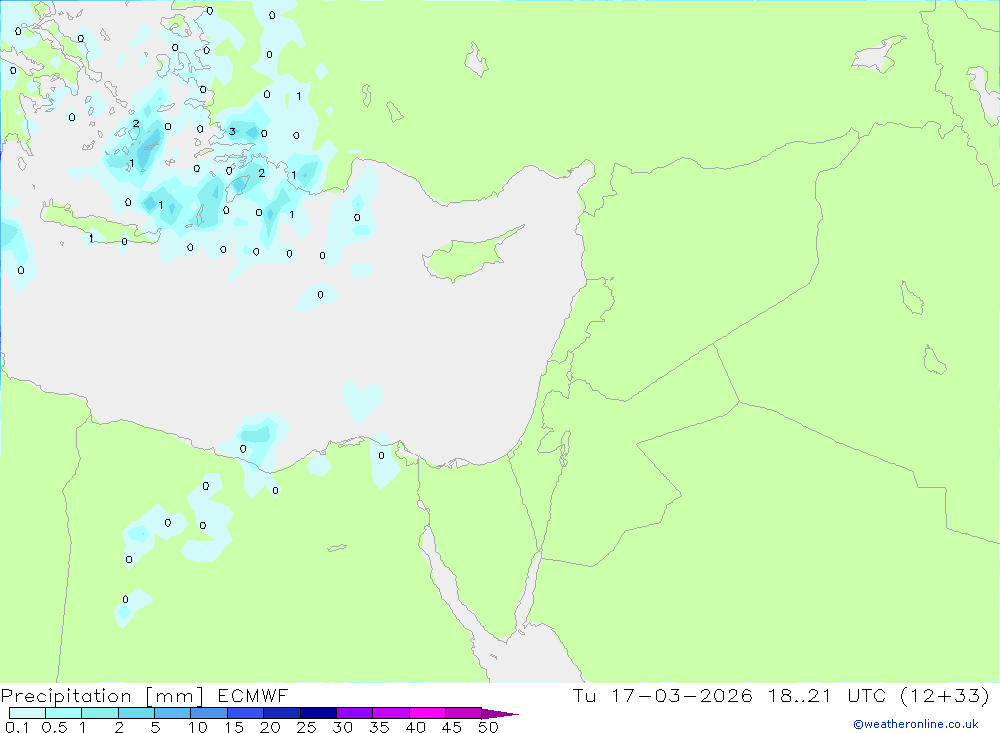Click the 35–40 mm purple legend swatch
Viewport: 1000px width, 733px height.
pyautogui.click(x=391, y=713)
